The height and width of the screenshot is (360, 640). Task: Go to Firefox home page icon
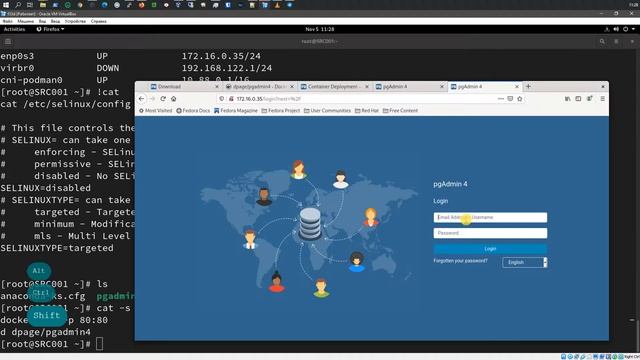pyautogui.click(x=173, y=99)
